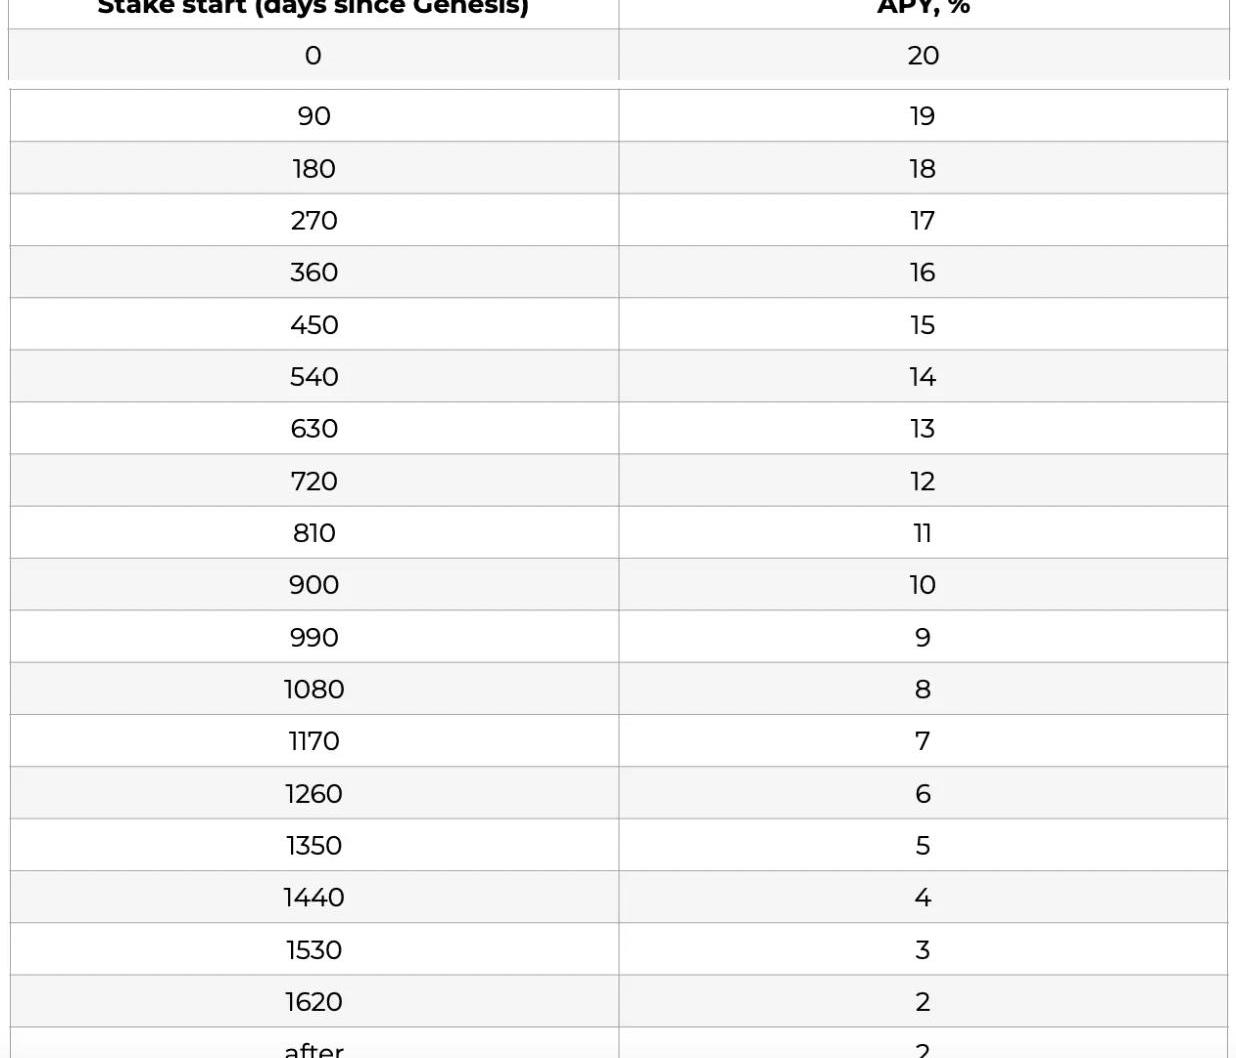The height and width of the screenshot is (1058, 1236).
Task: Click the APY value 16 cell
Action: point(922,272)
